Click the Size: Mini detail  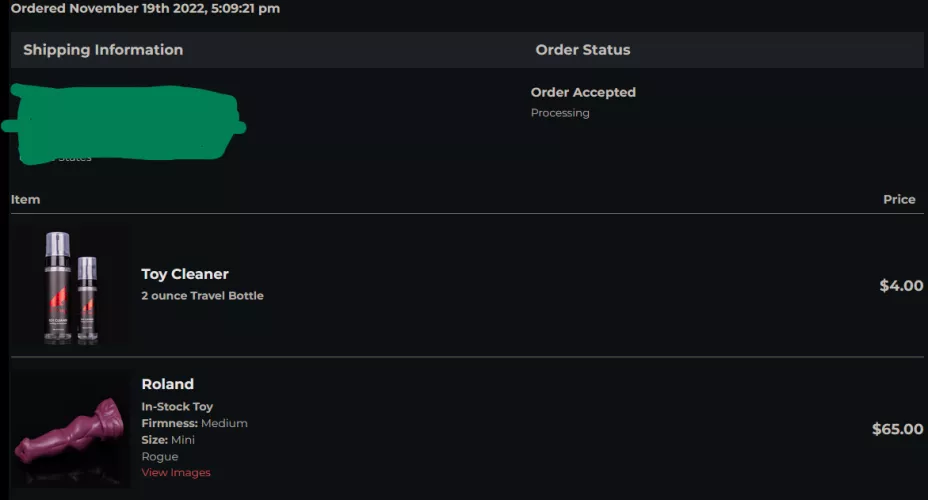coord(168,440)
